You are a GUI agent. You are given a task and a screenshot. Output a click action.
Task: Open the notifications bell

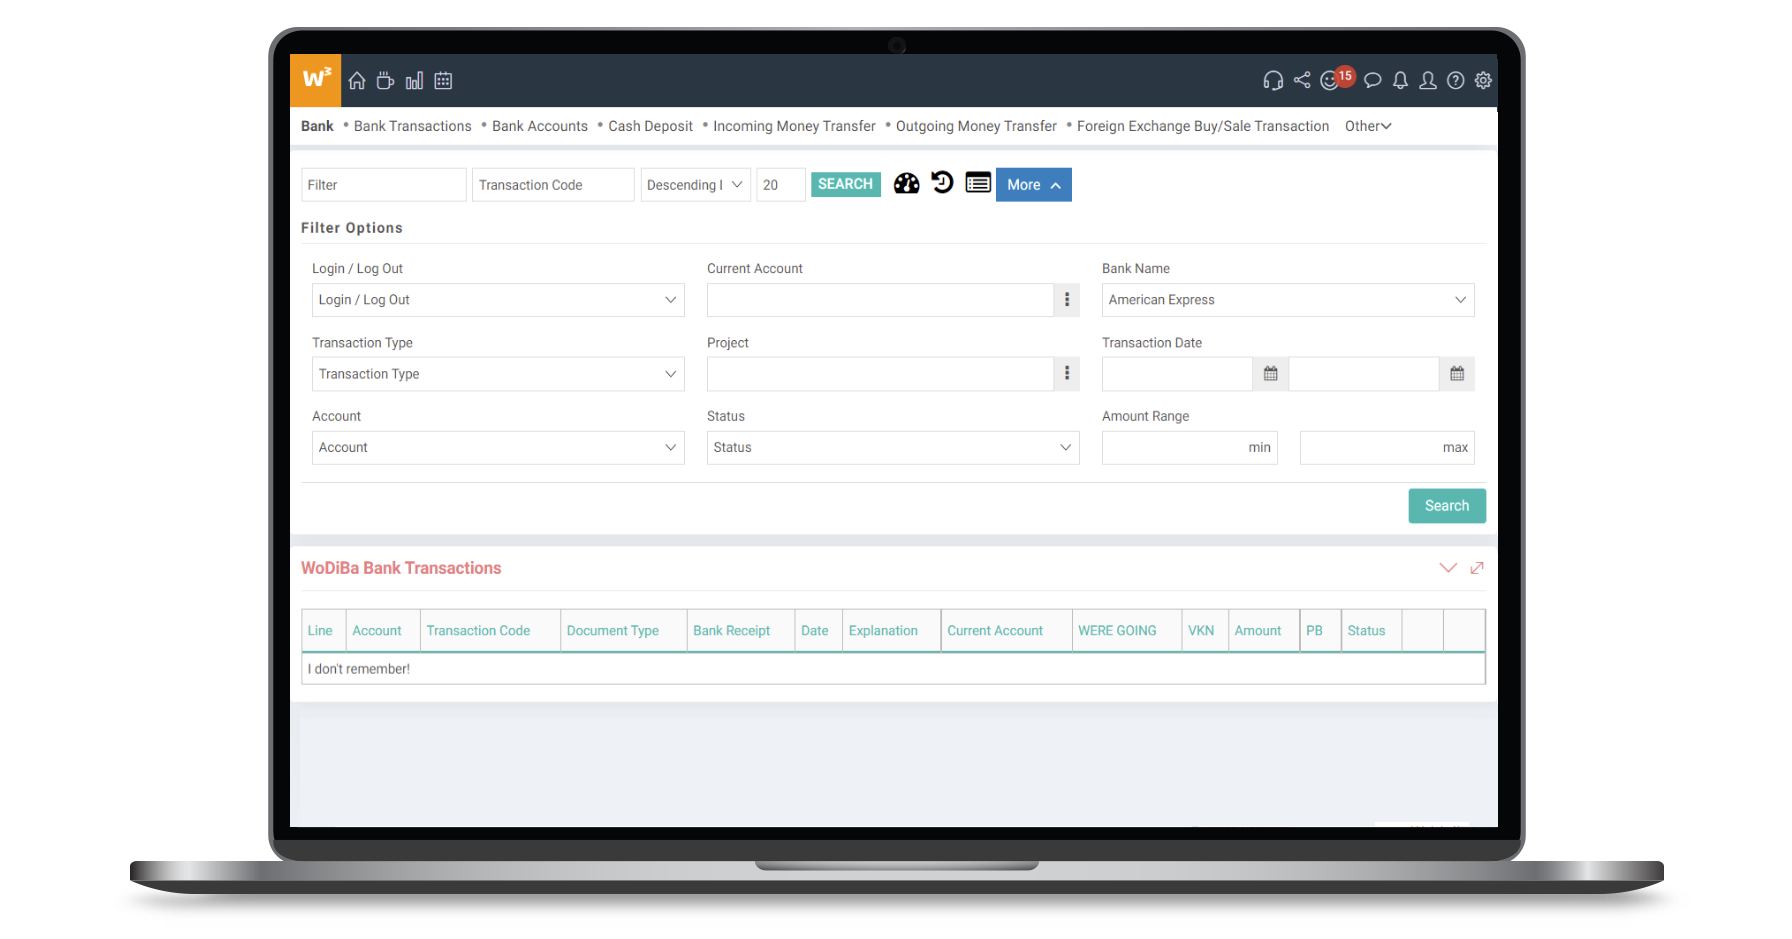(1400, 81)
